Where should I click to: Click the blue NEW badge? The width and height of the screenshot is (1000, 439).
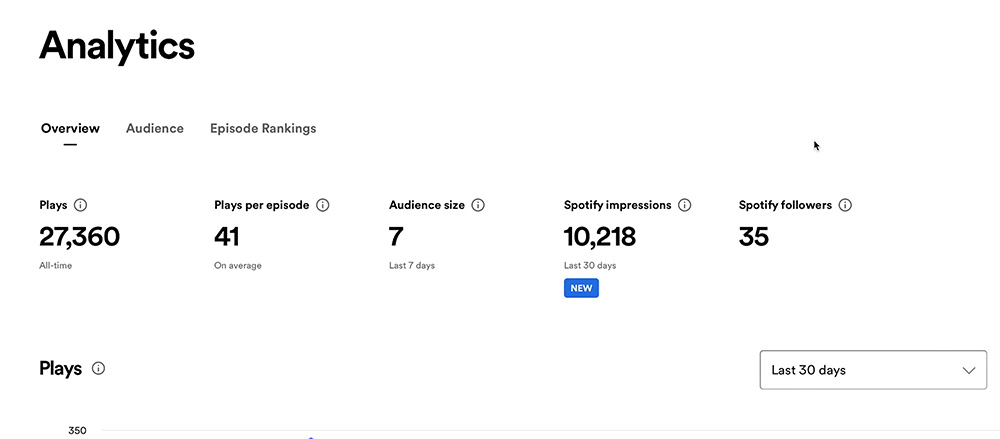pyautogui.click(x=581, y=288)
